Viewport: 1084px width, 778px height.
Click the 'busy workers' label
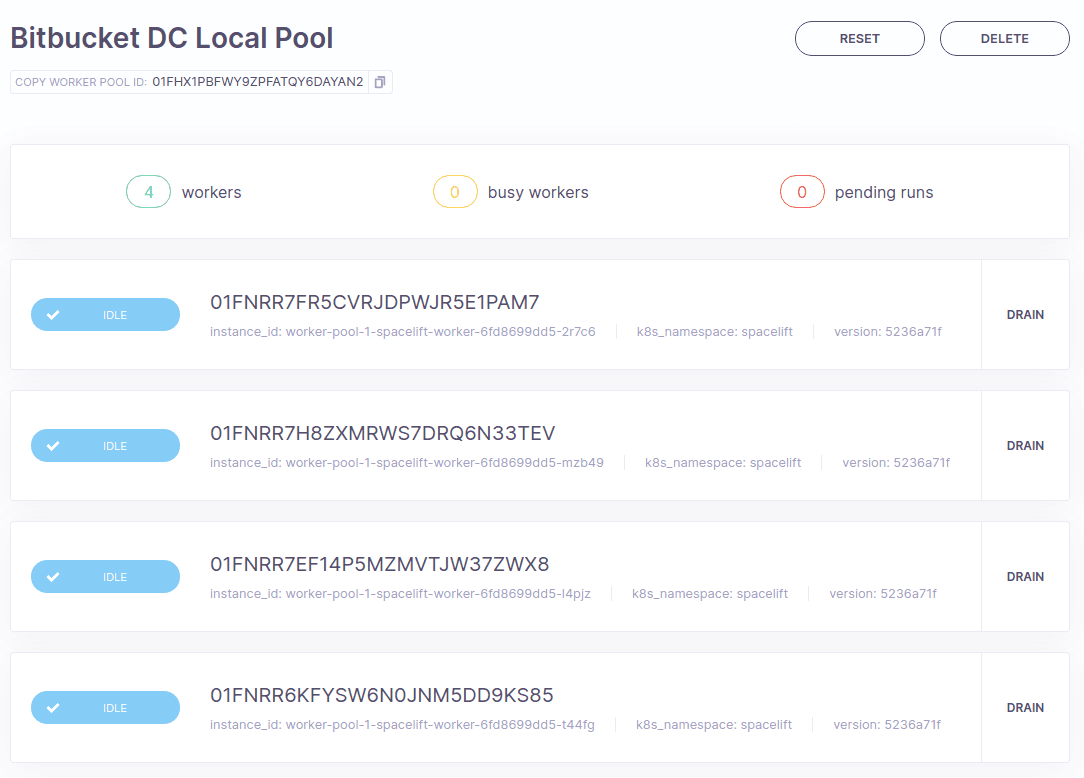coord(538,192)
